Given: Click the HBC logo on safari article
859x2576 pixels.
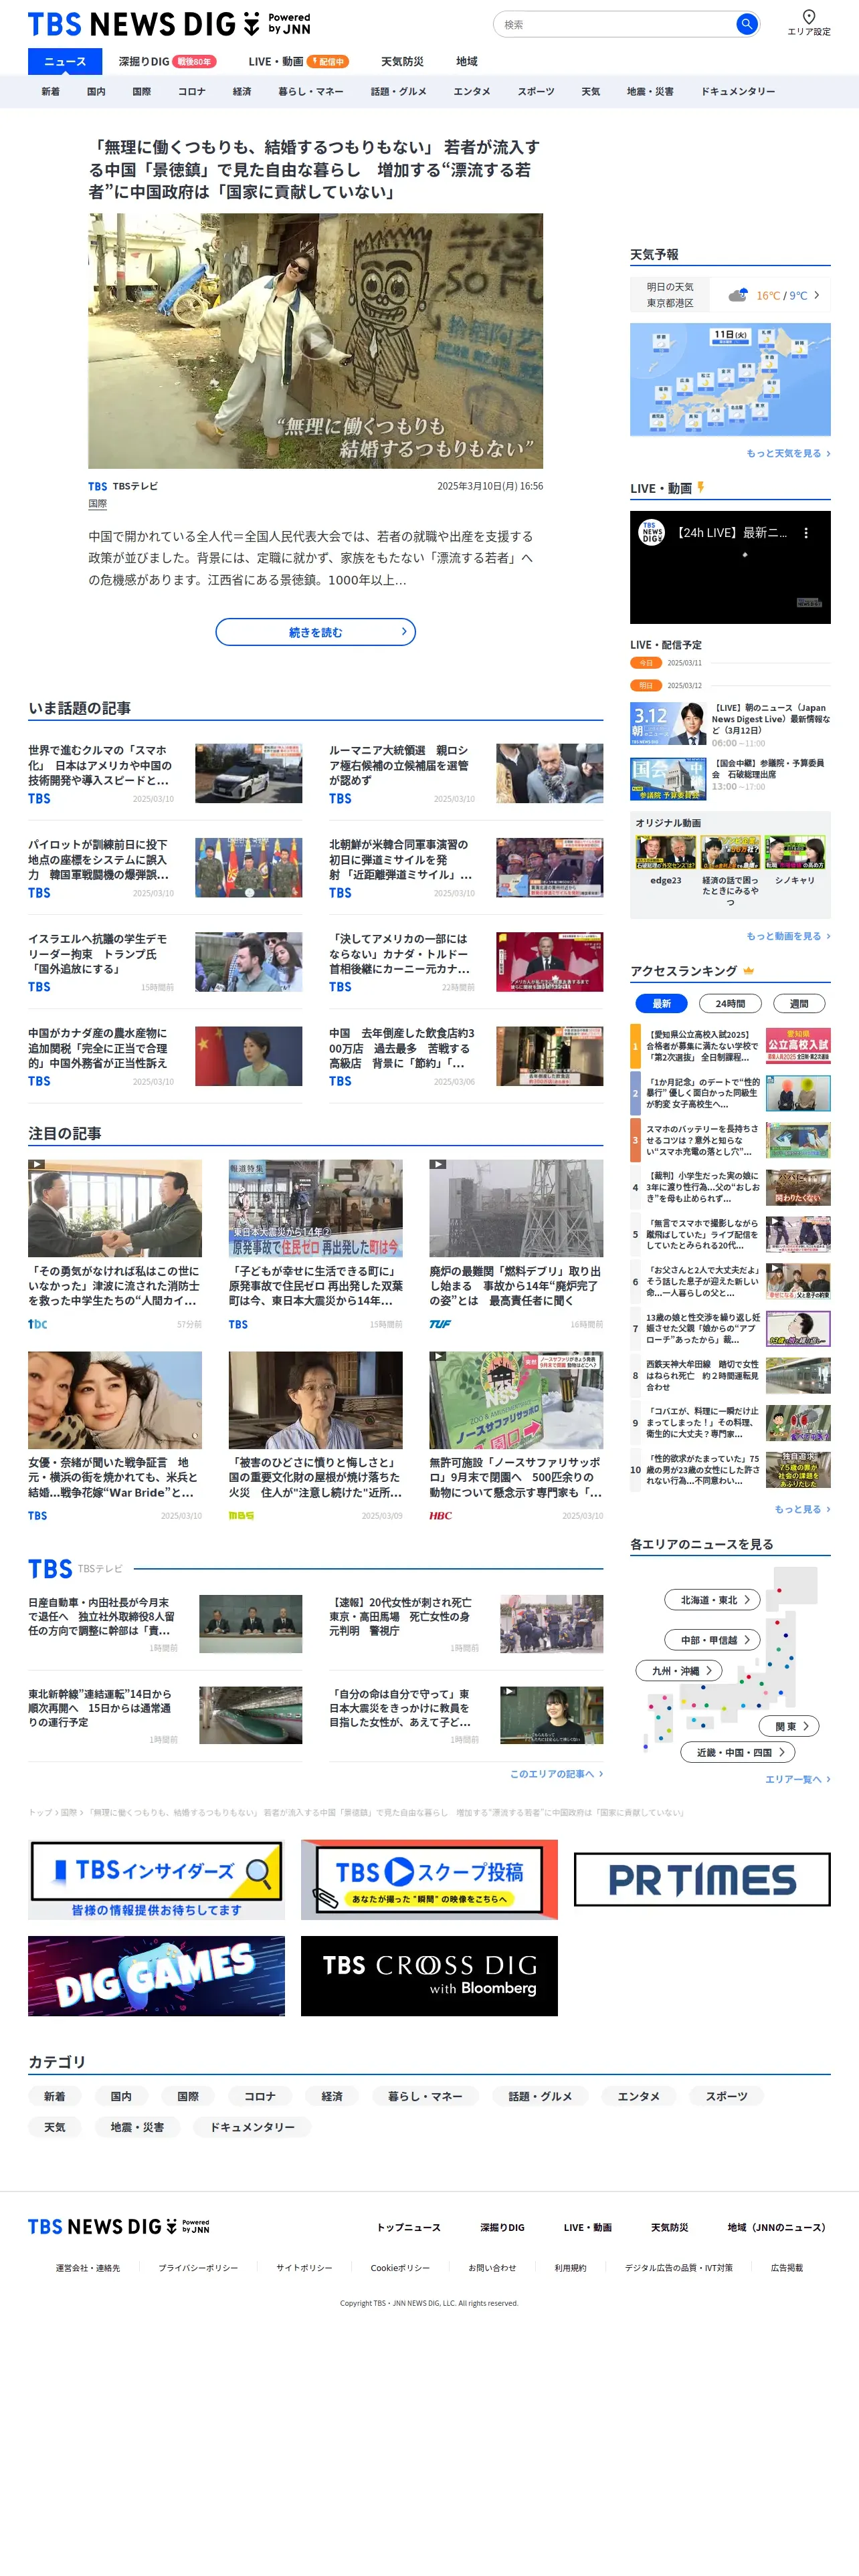Looking at the screenshot, I should 440,1515.
